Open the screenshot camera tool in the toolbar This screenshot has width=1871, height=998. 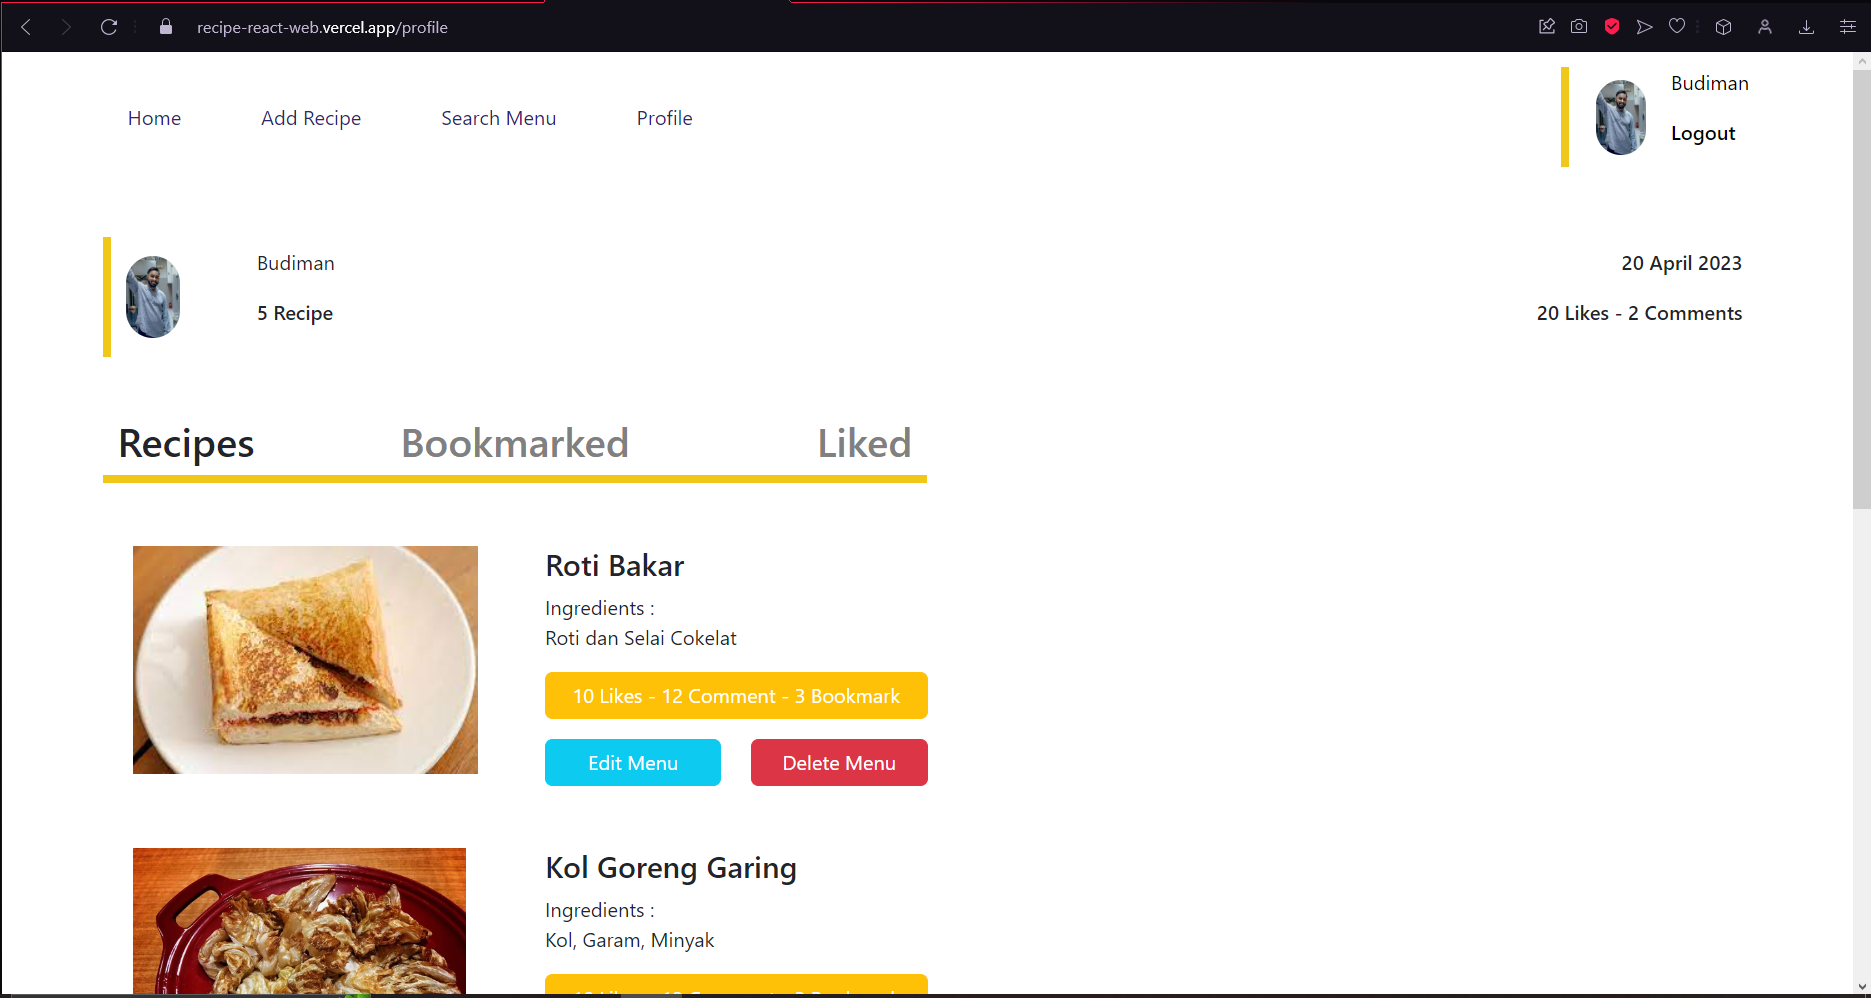pyautogui.click(x=1579, y=26)
